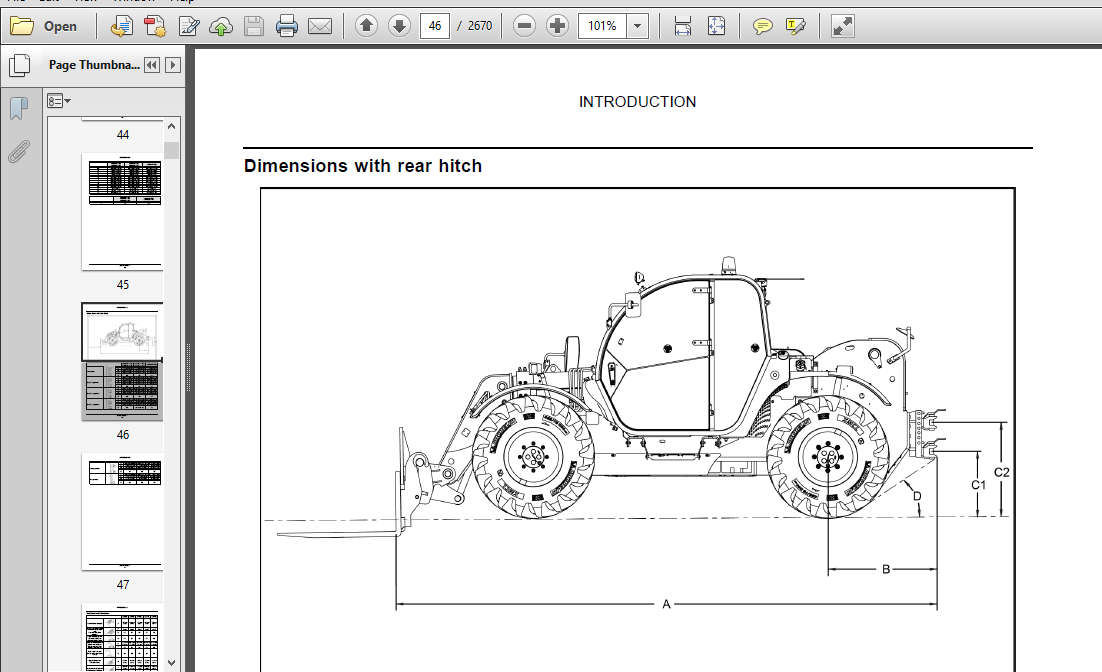The width and height of the screenshot is (1102, 672).
Task: Go to previous page with up arrow
Action: 366,26
